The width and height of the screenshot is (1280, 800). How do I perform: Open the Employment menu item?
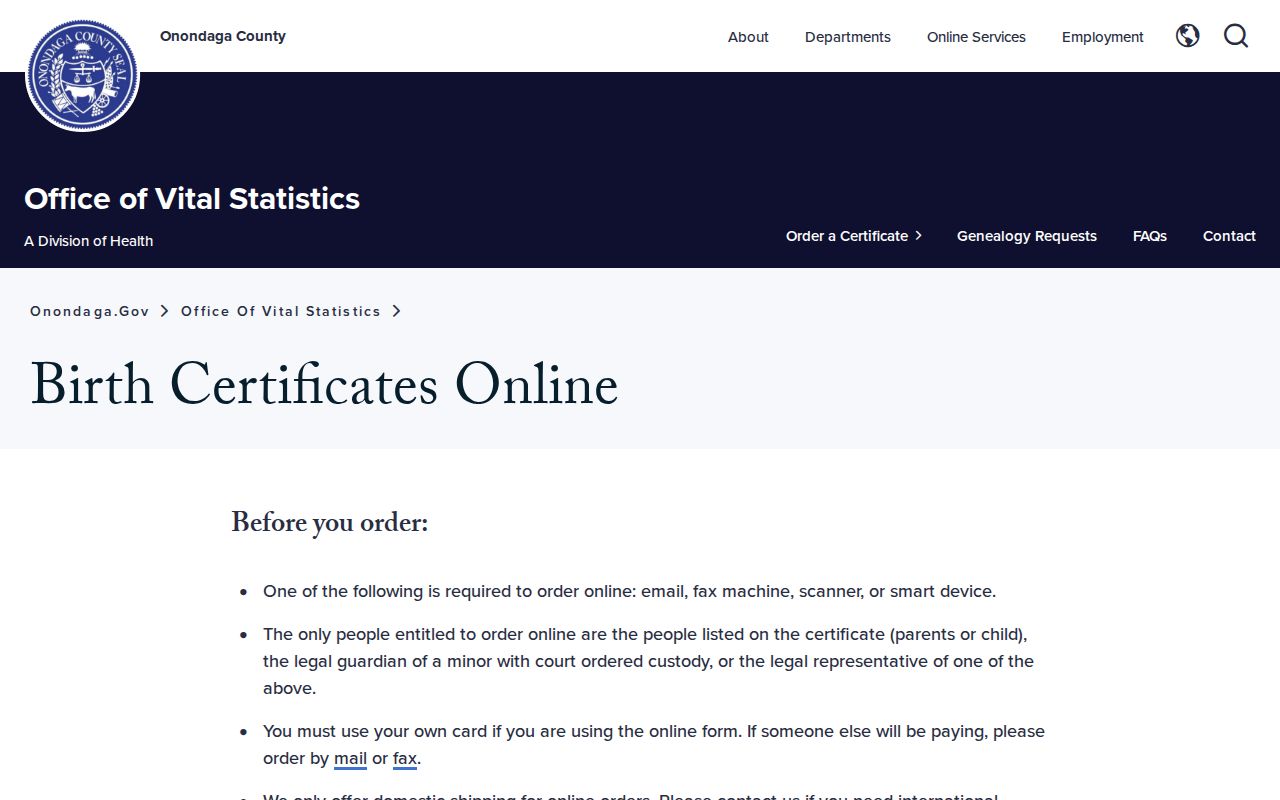[x=1102, y=37]
